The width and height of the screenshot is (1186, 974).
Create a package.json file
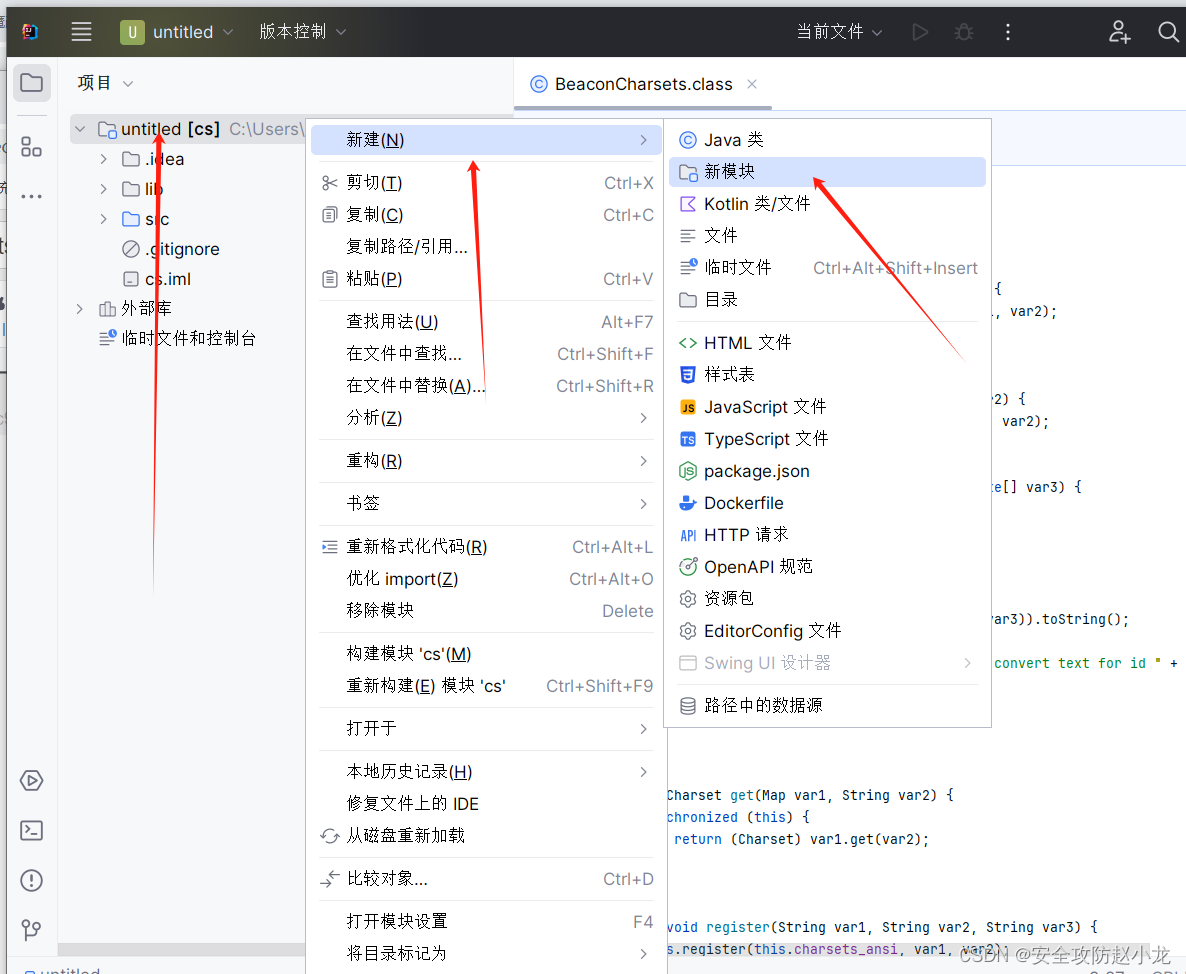pyautogui.click(x=827, y=471)
